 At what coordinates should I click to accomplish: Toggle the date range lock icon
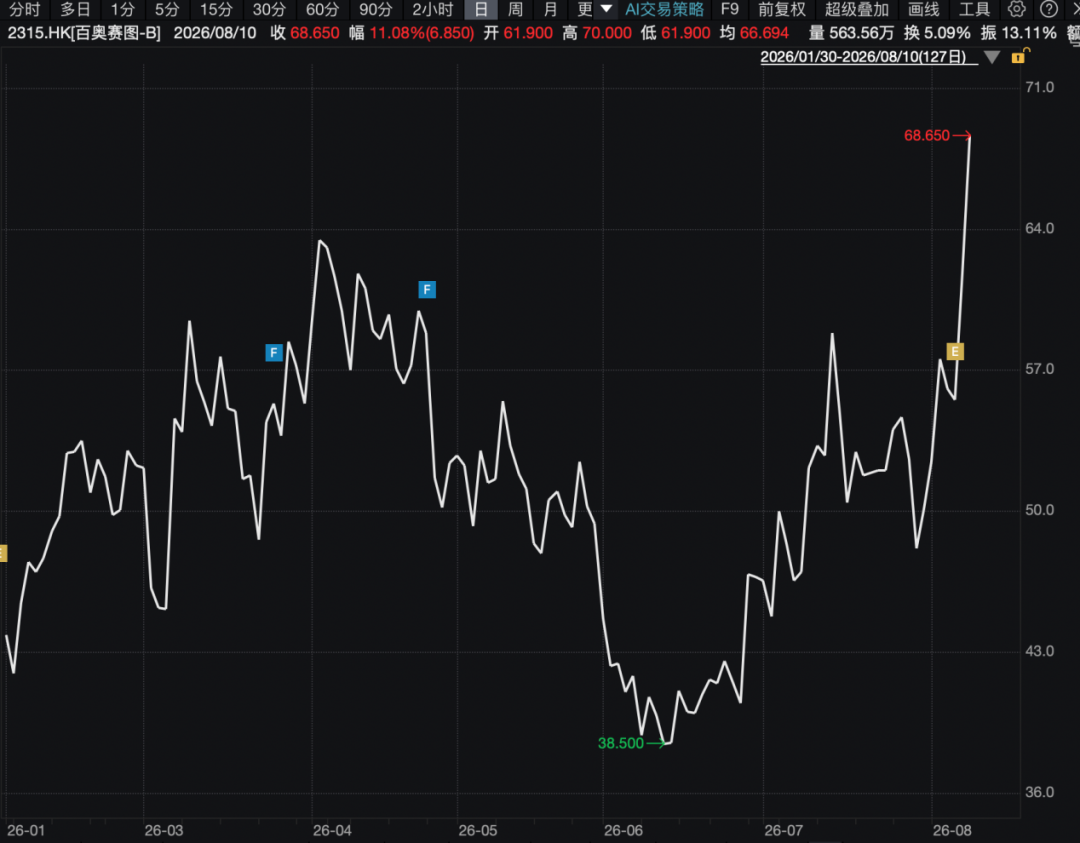pos(1020,56)
